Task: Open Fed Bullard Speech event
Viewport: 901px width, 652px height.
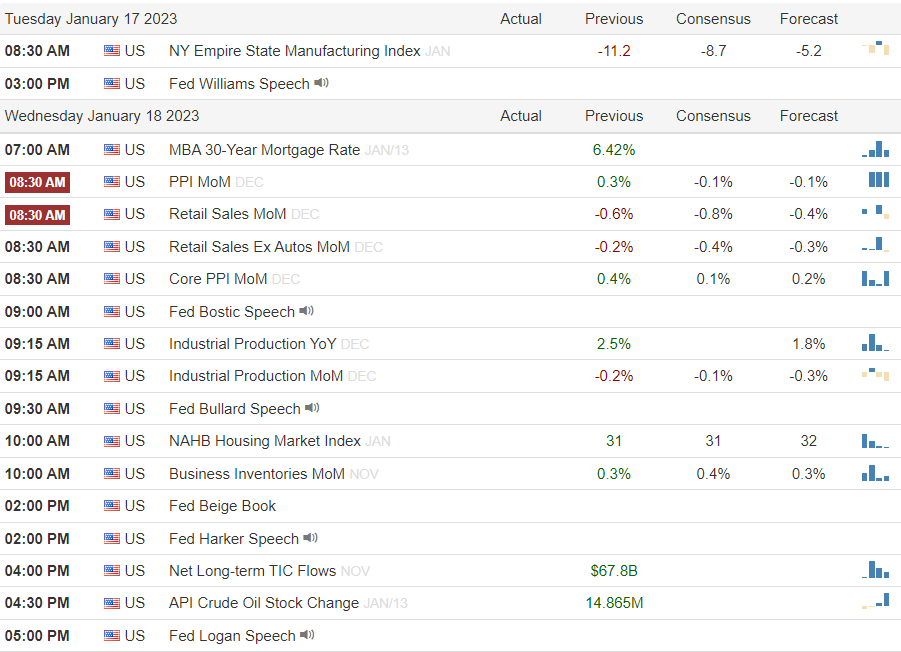Action: click(x=234, y=408)
